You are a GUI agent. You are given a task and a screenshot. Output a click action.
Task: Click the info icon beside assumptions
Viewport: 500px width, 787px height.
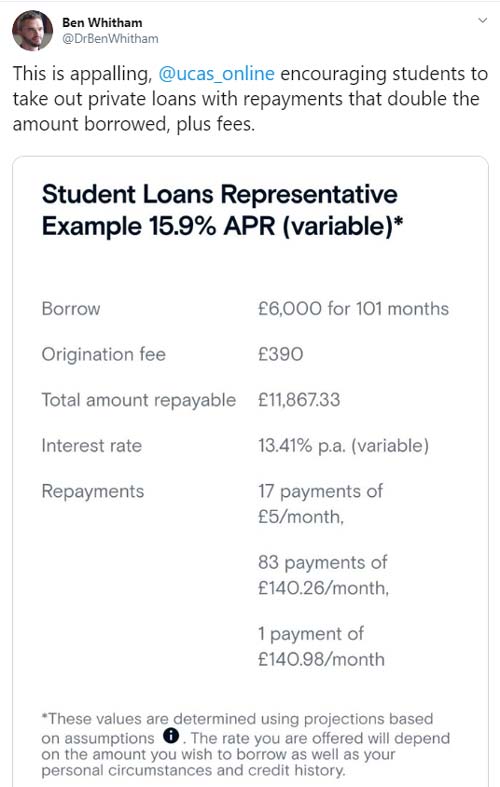coord(171,736)
